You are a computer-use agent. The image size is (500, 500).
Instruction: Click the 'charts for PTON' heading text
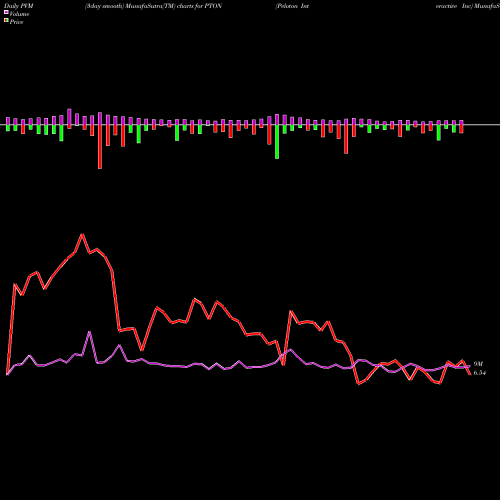click(199, 6)
